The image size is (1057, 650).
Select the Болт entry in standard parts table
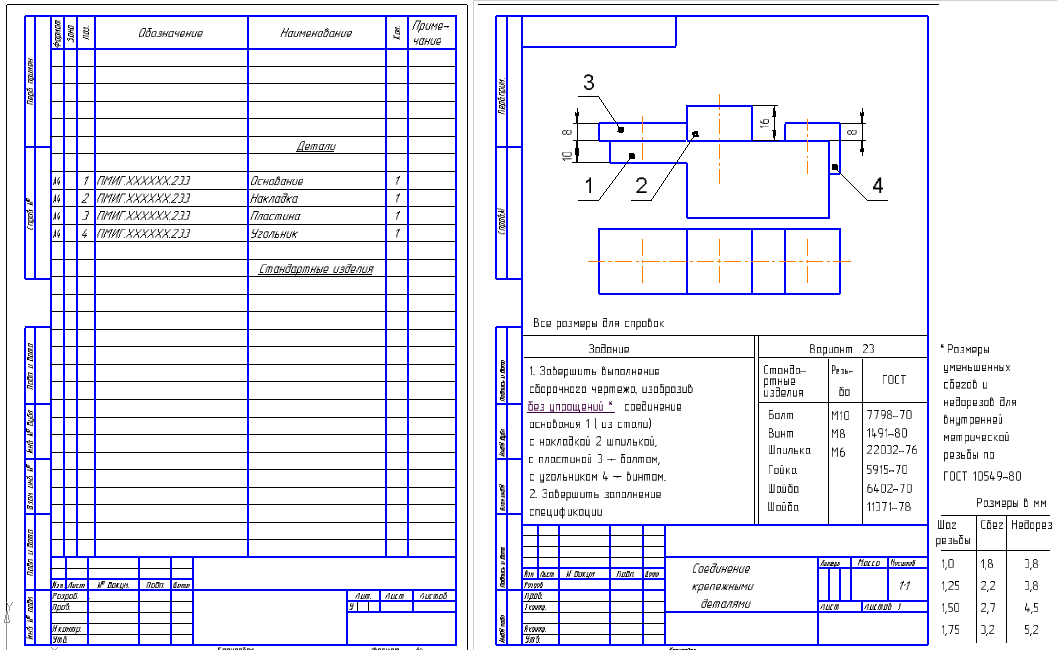coord(779,414)
